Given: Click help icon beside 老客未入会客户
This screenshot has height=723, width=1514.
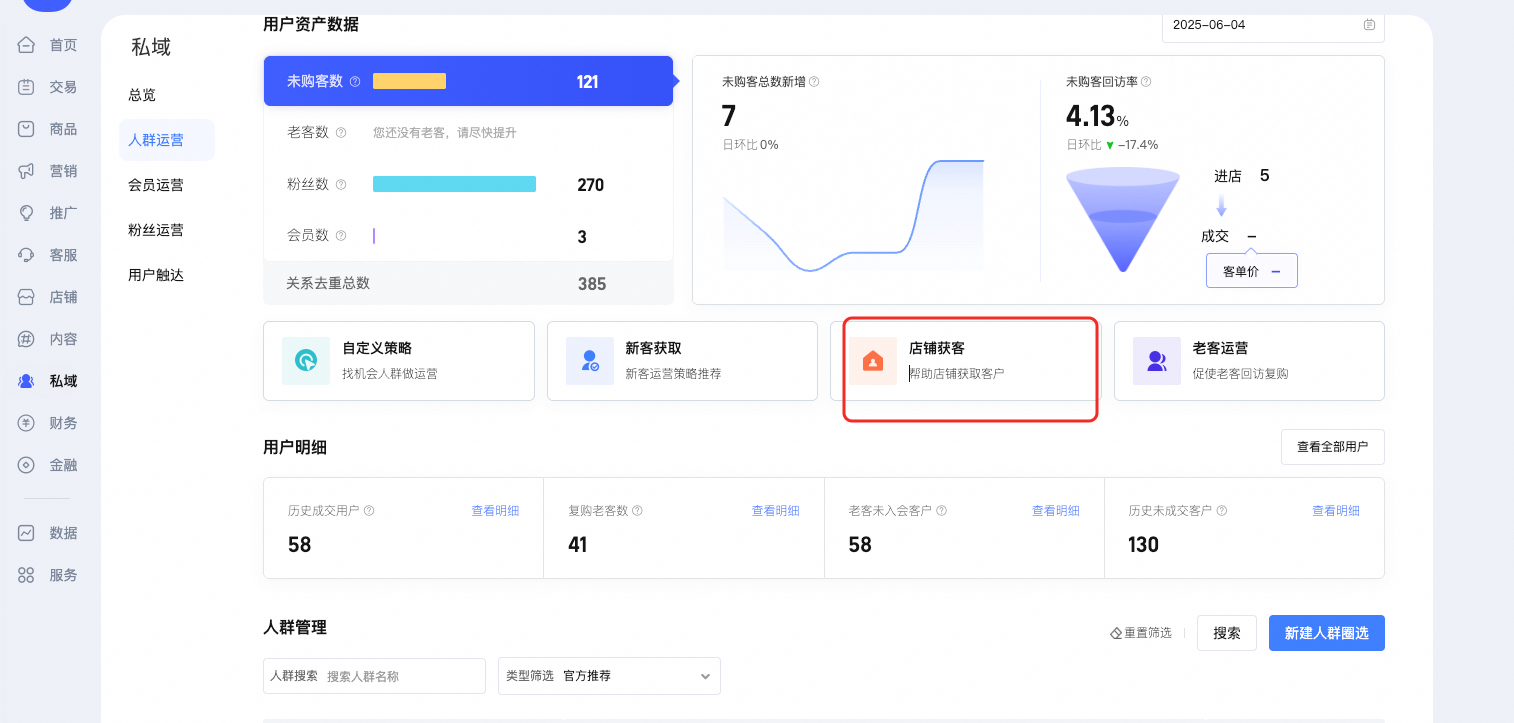Looking at the screenshot, I should pos(941,510).
